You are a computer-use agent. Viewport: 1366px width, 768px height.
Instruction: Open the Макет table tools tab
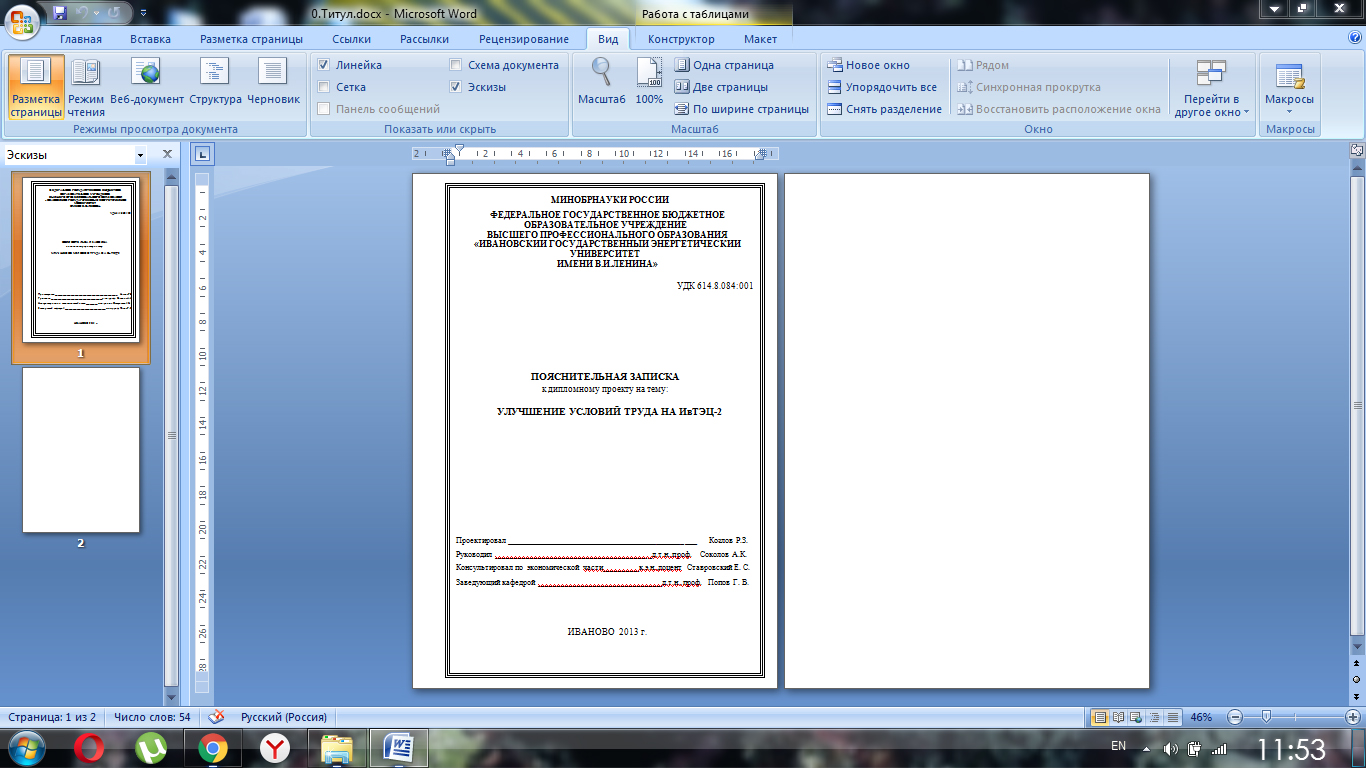click(x=760, y=39)
